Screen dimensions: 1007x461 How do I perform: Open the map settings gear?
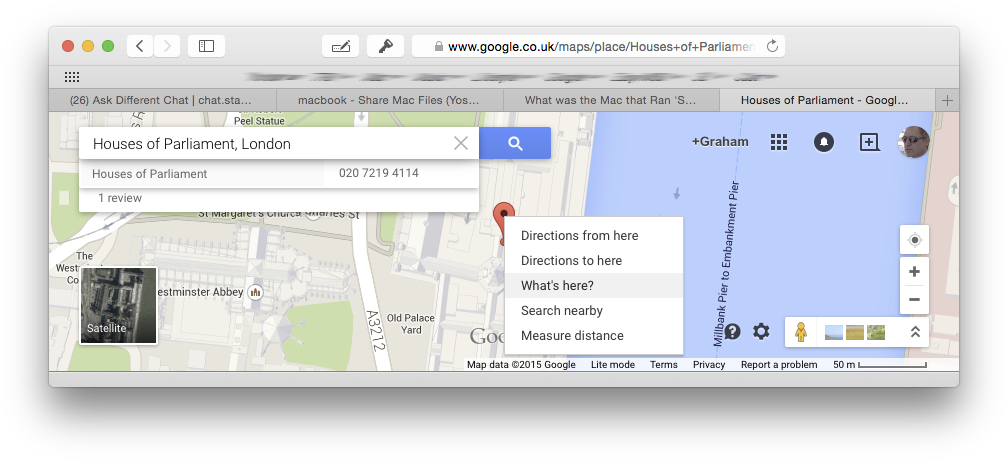pos(761,332)
